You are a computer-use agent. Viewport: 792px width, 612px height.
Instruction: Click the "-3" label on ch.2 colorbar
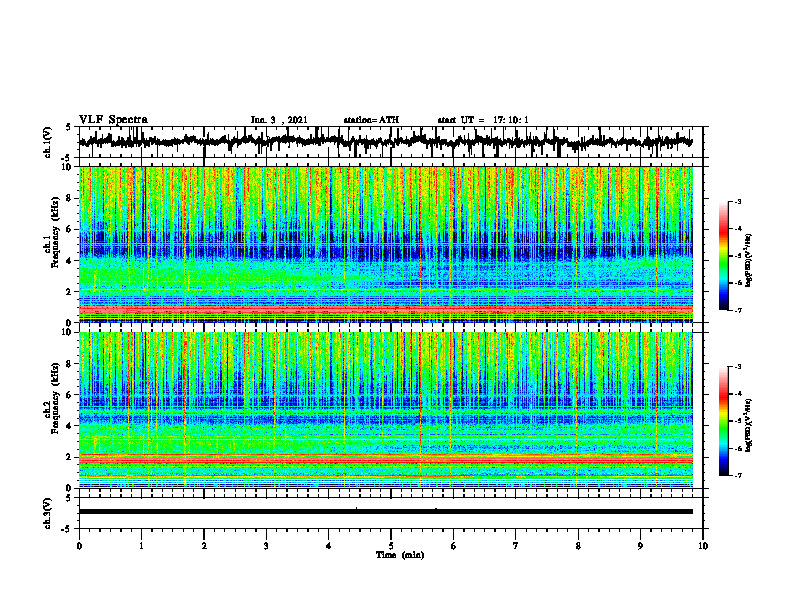tap(738, 367)
